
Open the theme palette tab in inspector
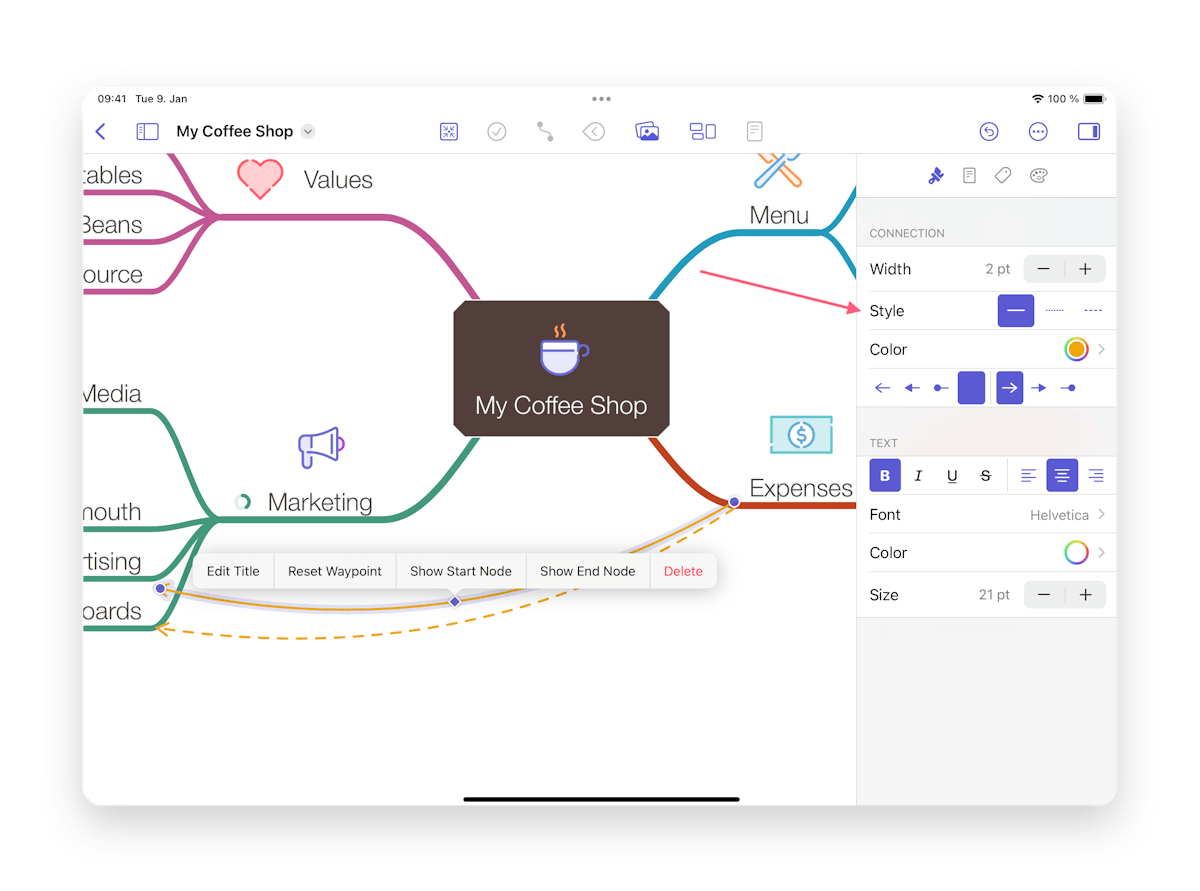1038,175
